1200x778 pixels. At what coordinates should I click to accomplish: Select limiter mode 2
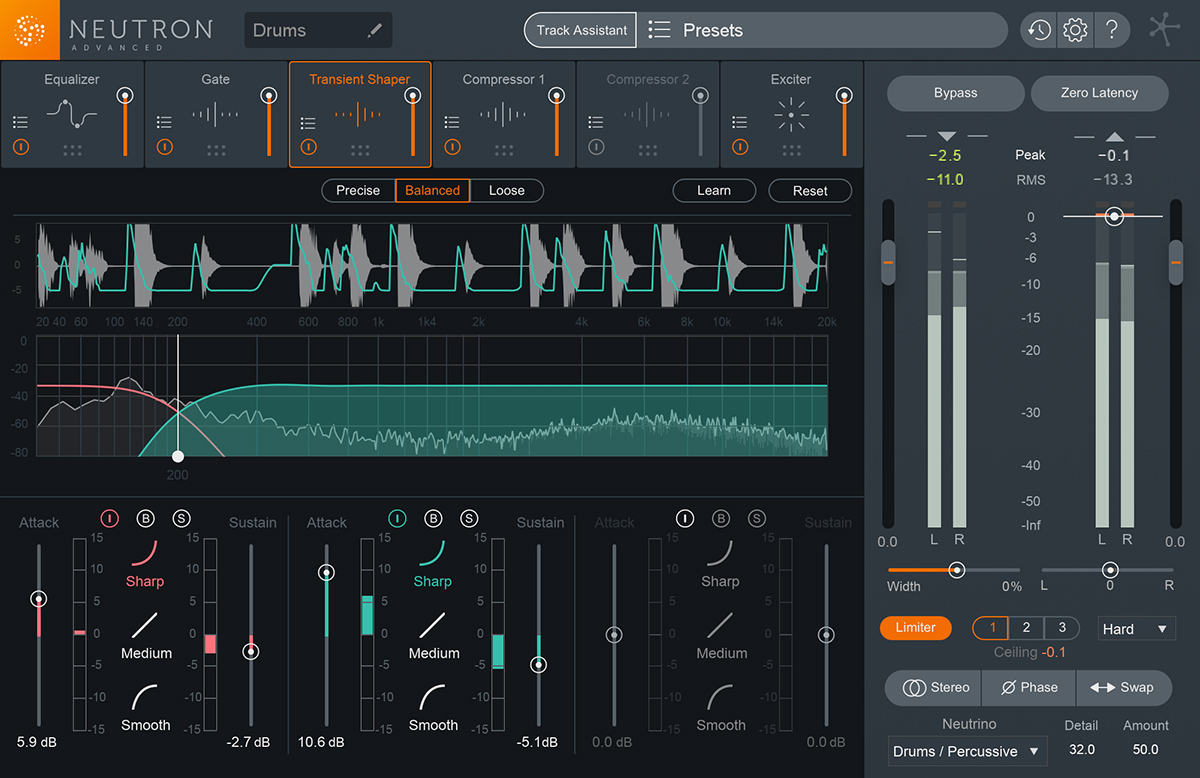[1026, 628]
